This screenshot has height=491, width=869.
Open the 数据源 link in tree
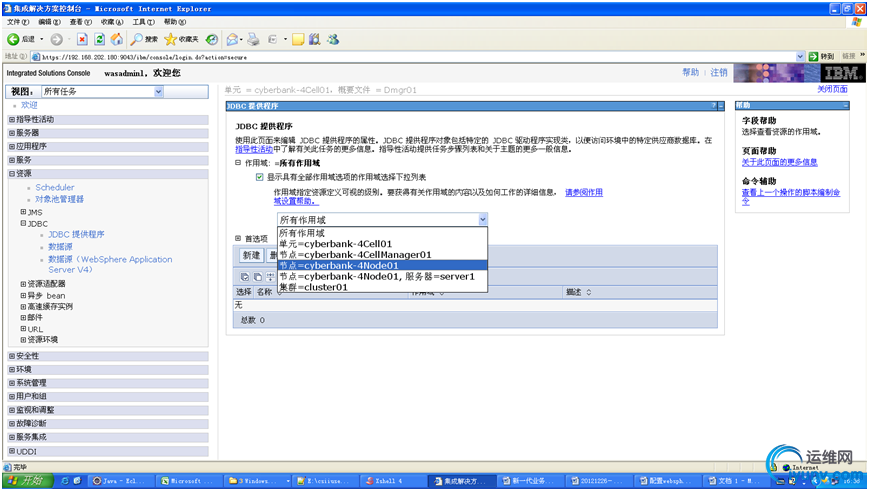60,247
